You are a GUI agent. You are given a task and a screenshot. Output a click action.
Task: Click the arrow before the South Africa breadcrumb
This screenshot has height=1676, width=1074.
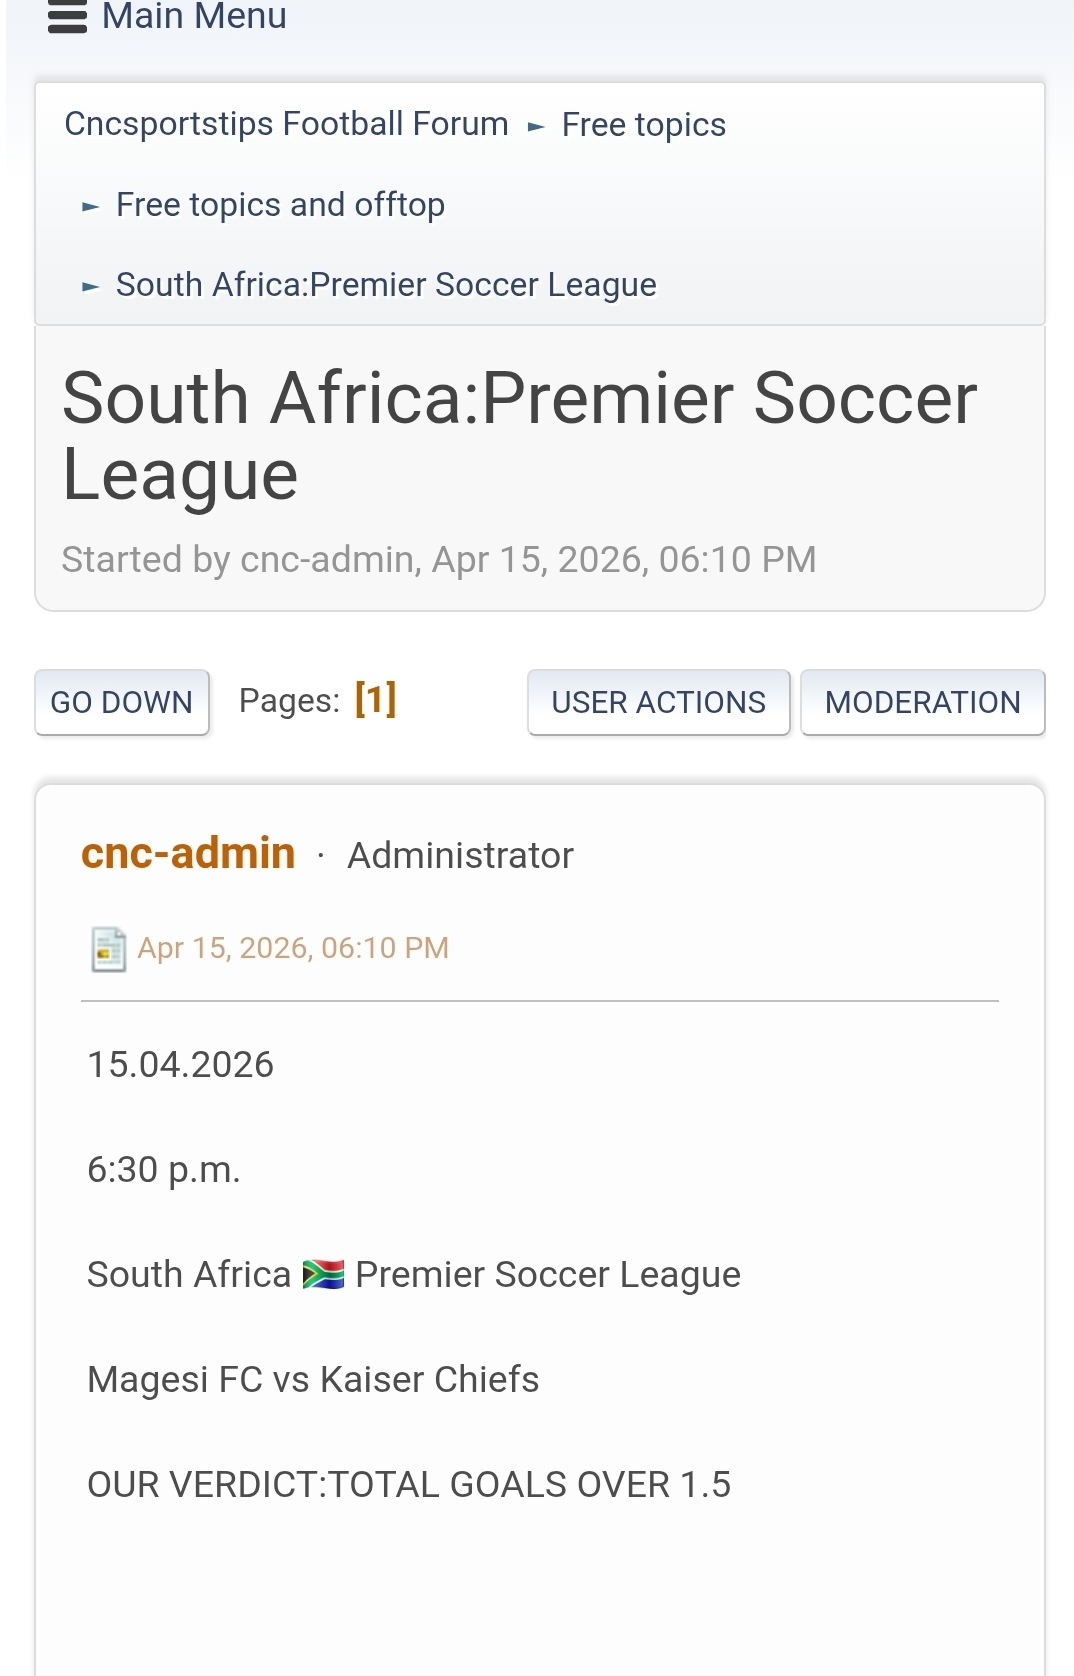(x=90, y=287)
